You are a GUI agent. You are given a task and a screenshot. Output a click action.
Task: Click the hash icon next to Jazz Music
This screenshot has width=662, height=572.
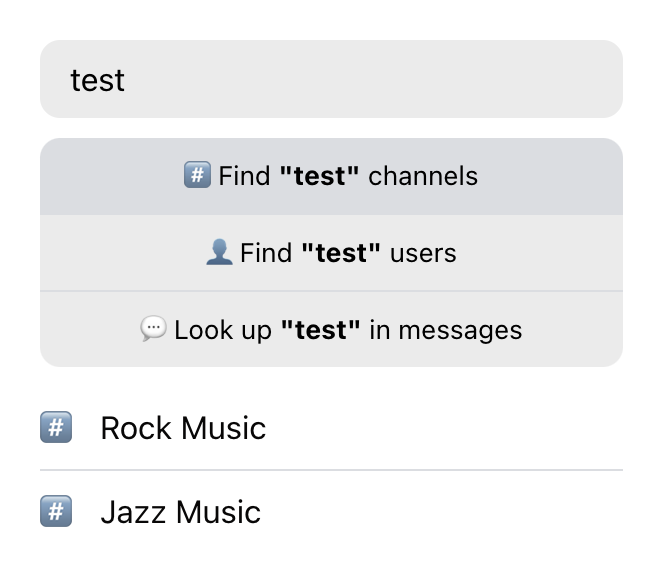point(56,512)
